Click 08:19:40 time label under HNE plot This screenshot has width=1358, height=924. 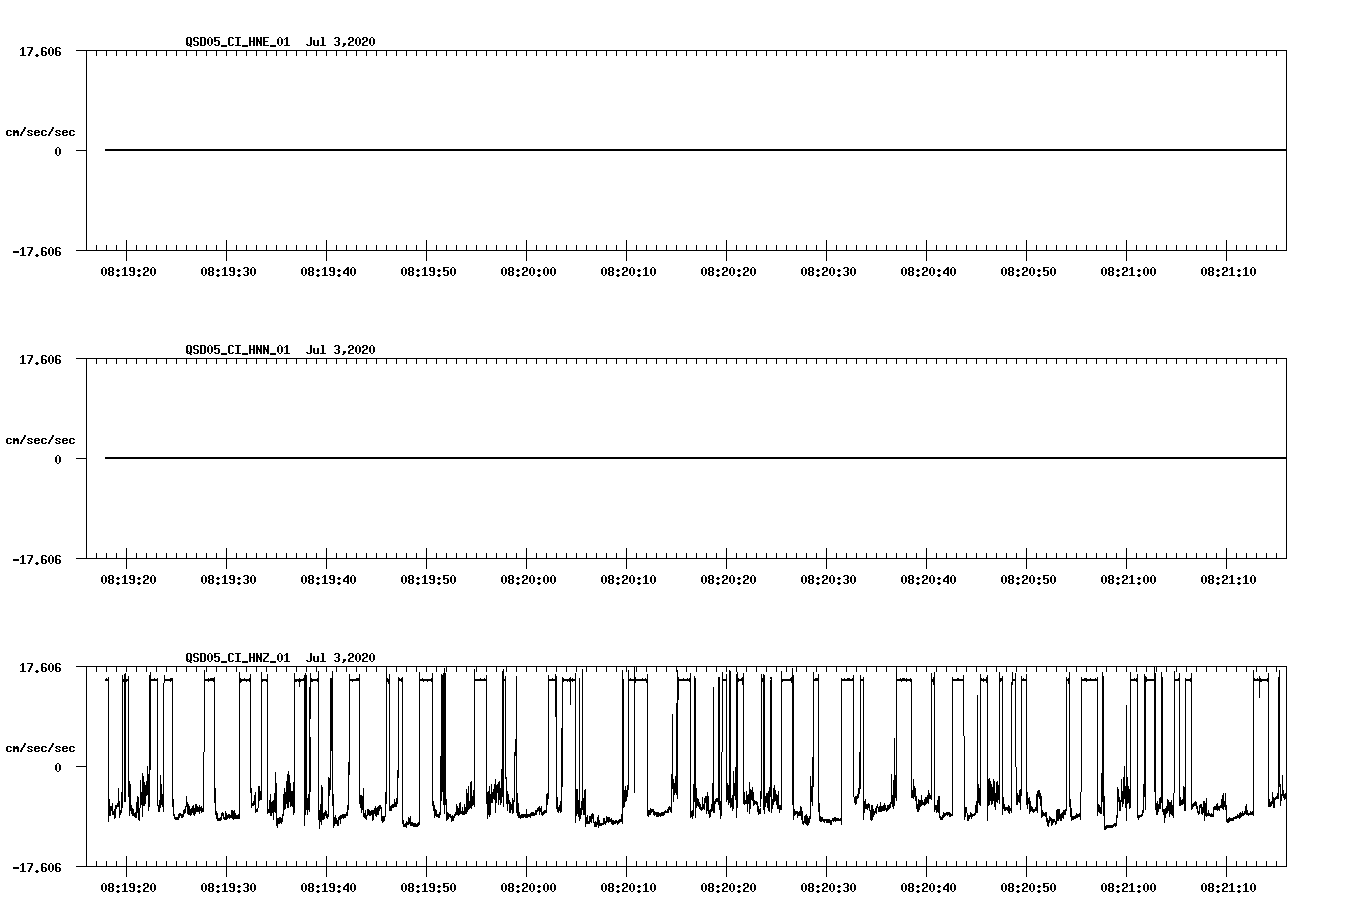click(328, 271)
